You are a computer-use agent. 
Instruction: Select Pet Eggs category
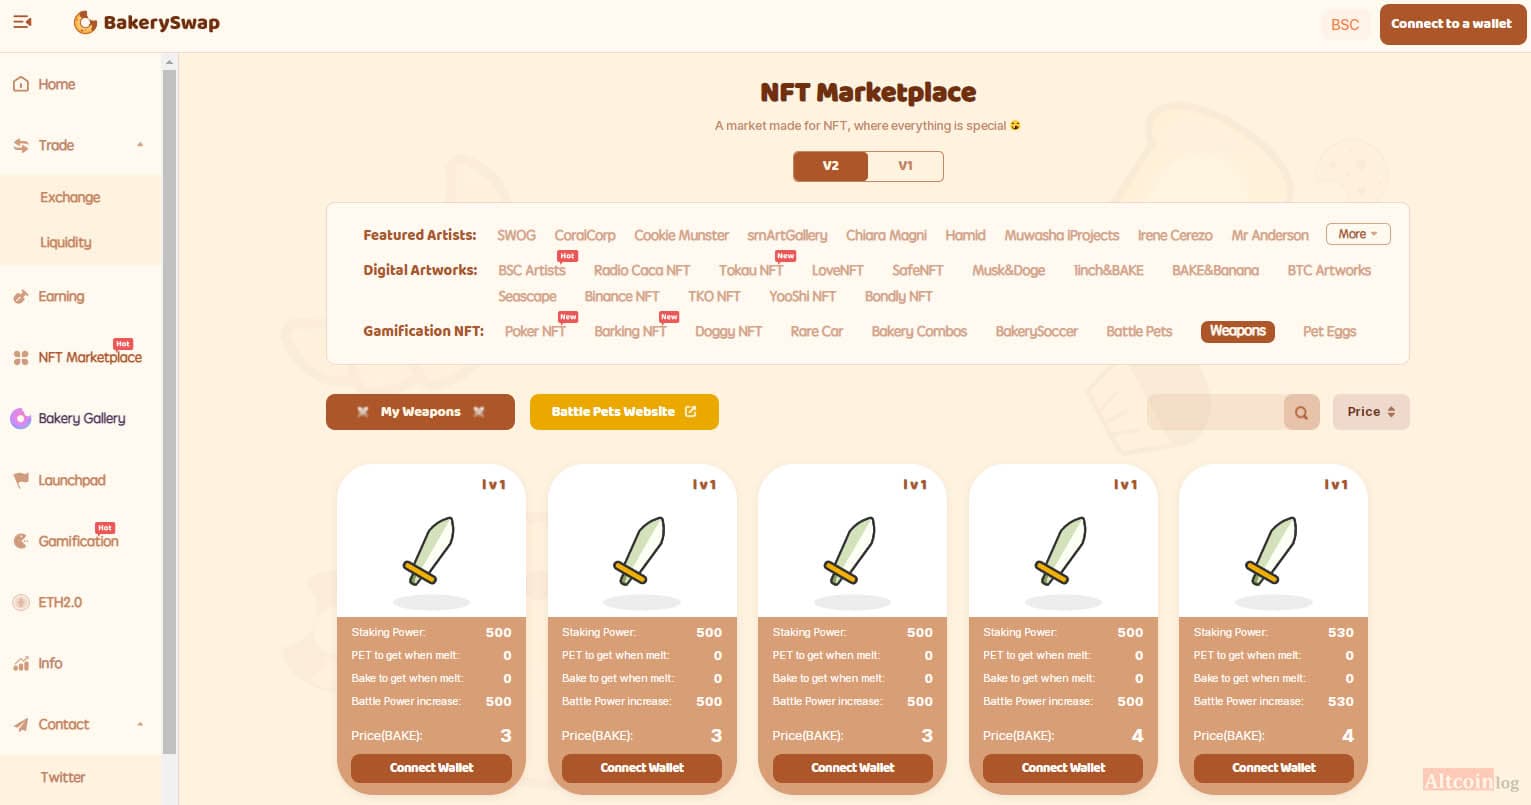[1329, 331]
